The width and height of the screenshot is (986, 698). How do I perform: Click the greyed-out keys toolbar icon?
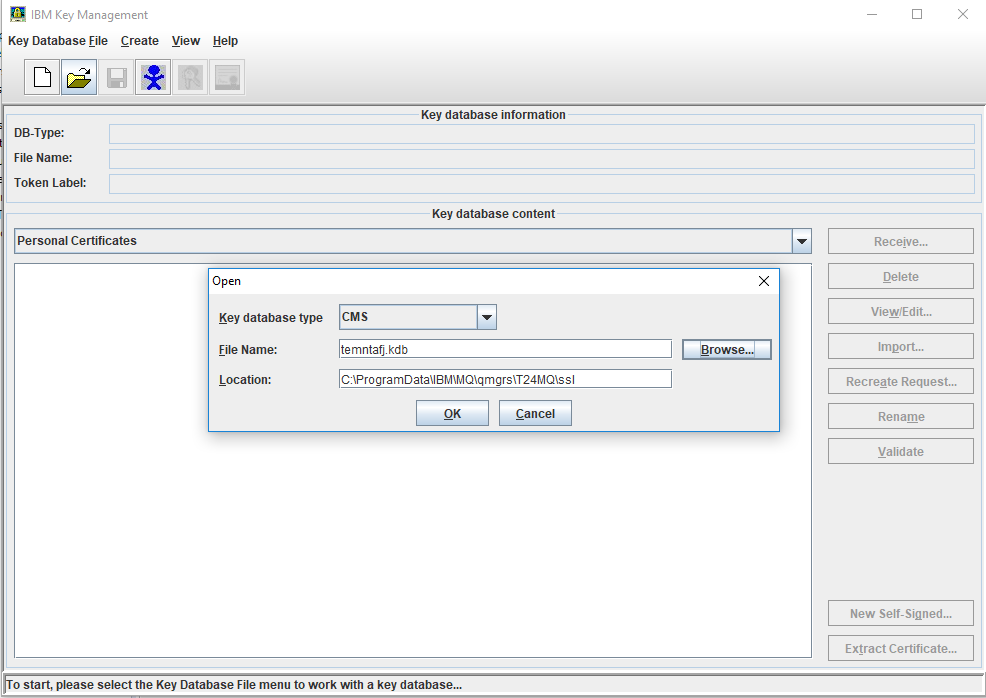click(x=190, y=78)
